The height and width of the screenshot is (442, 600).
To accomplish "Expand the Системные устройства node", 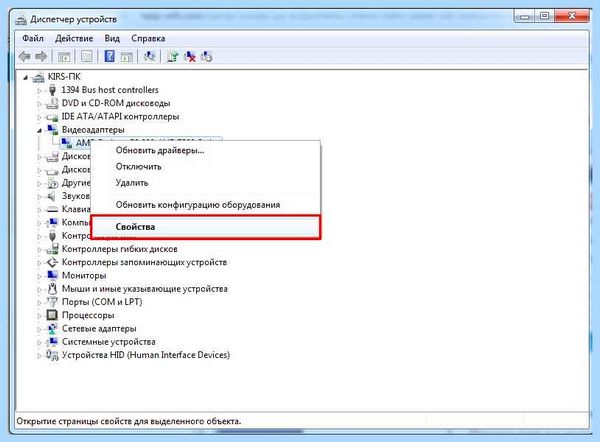I will [39, 342].
